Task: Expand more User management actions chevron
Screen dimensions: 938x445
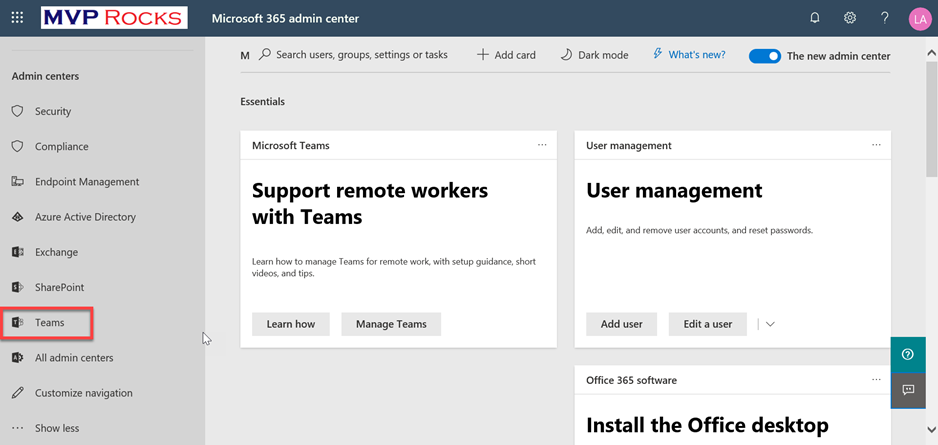Action: pyautogui.click(x=770, y=324)
